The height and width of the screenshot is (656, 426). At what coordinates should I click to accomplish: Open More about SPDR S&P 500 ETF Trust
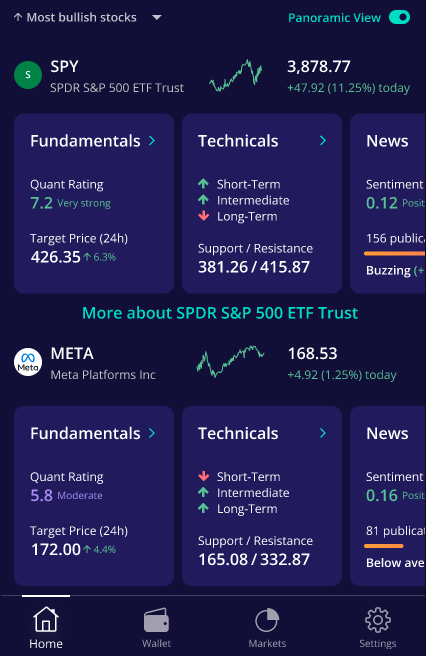coord(220,313)
